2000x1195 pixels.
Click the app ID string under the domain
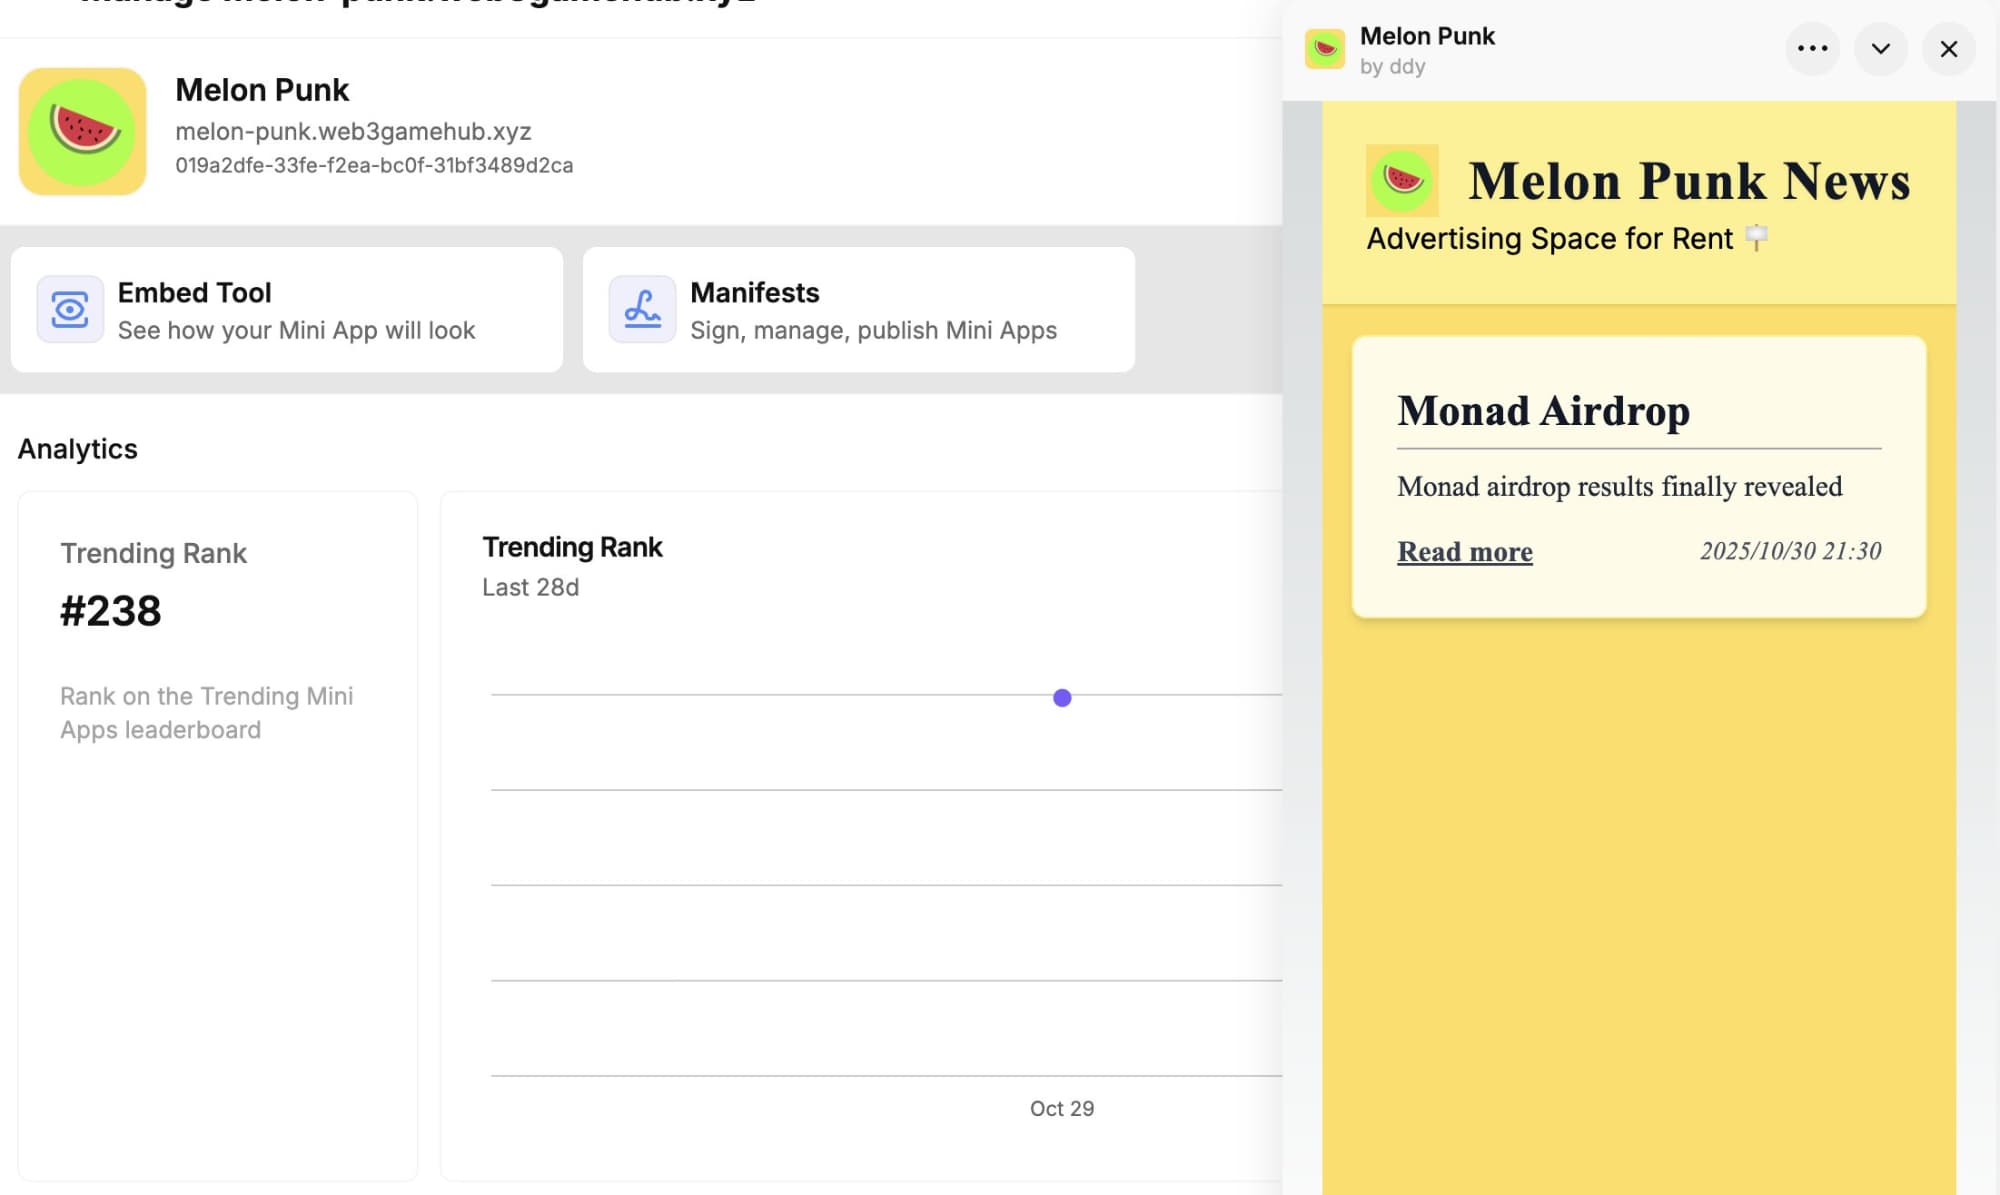(374, 166)
